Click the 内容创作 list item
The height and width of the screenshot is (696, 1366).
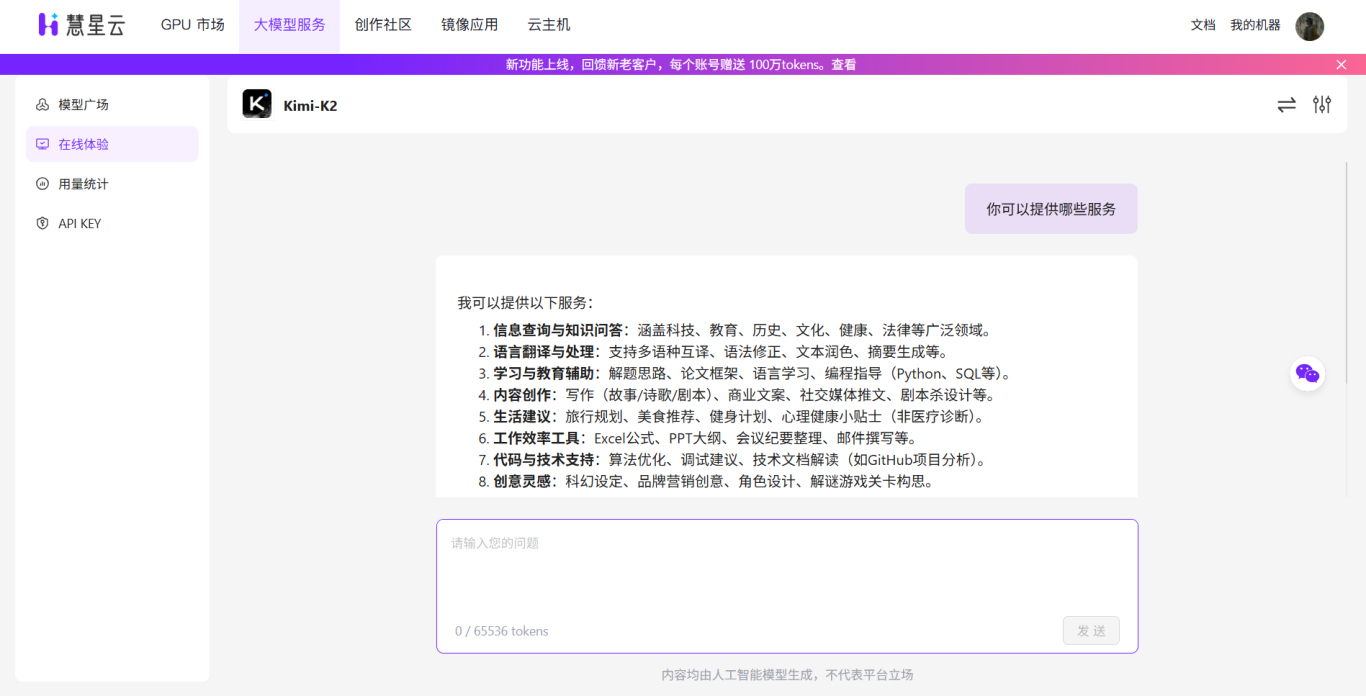pos(737,395)
